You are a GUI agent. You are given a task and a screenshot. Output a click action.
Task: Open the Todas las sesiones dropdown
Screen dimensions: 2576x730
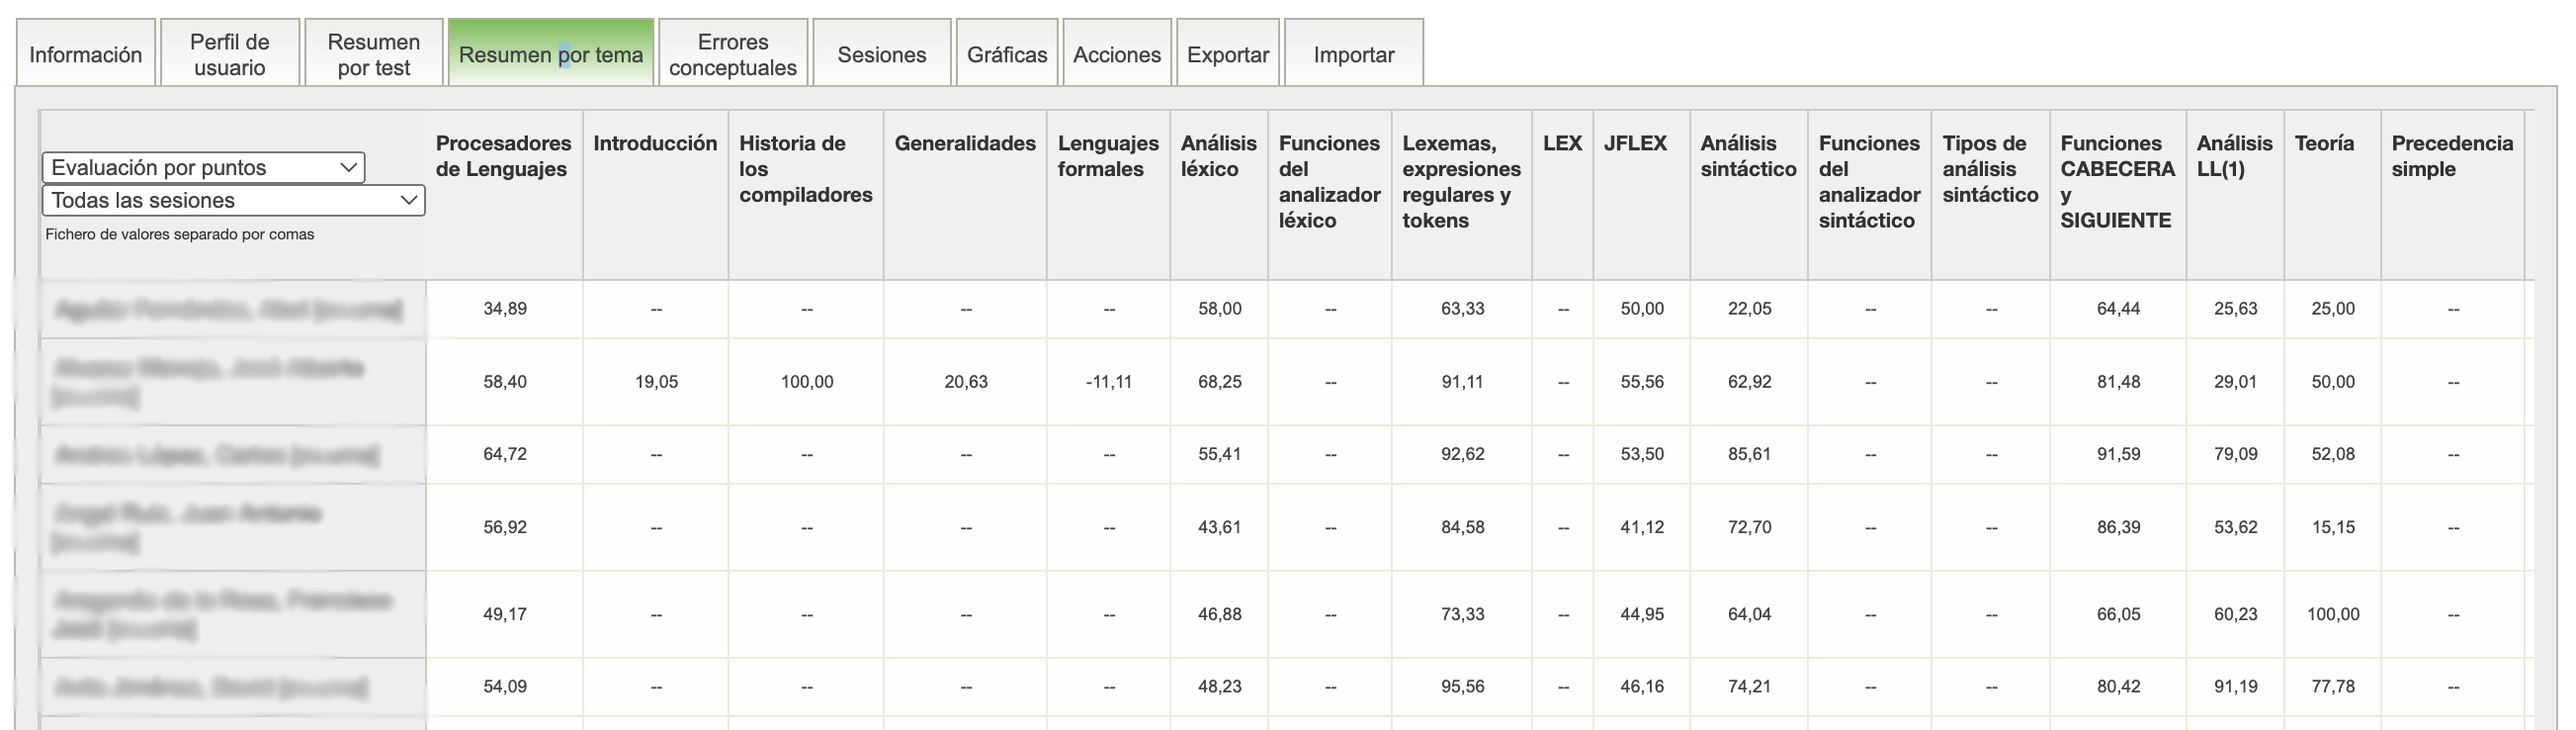[233, 200]
